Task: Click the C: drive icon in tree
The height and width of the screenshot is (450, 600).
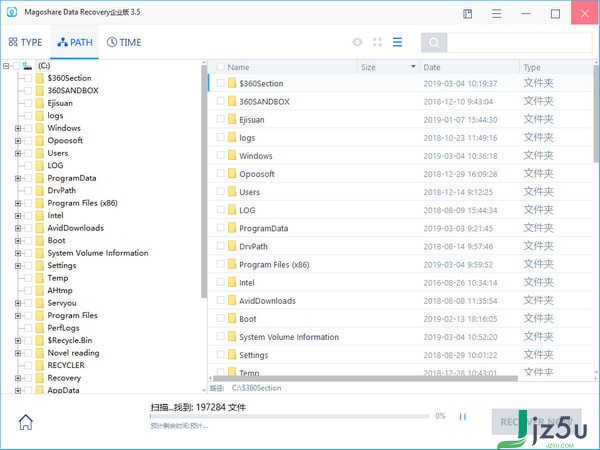Action: tap(27, 66)
